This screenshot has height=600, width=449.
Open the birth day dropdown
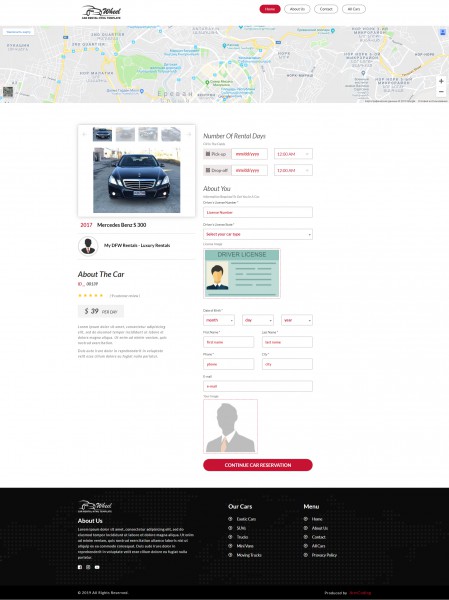[x=258, y=320]
